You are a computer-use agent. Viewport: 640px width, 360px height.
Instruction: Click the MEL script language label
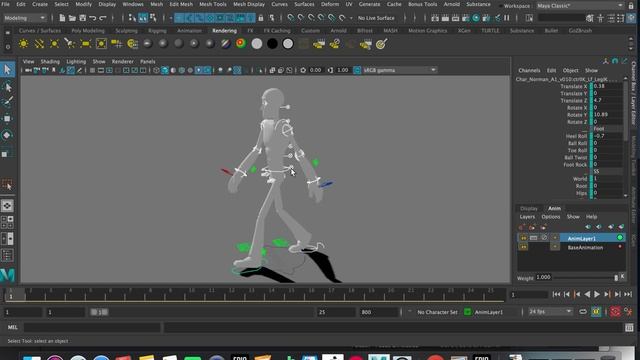(x=13, y=327)
